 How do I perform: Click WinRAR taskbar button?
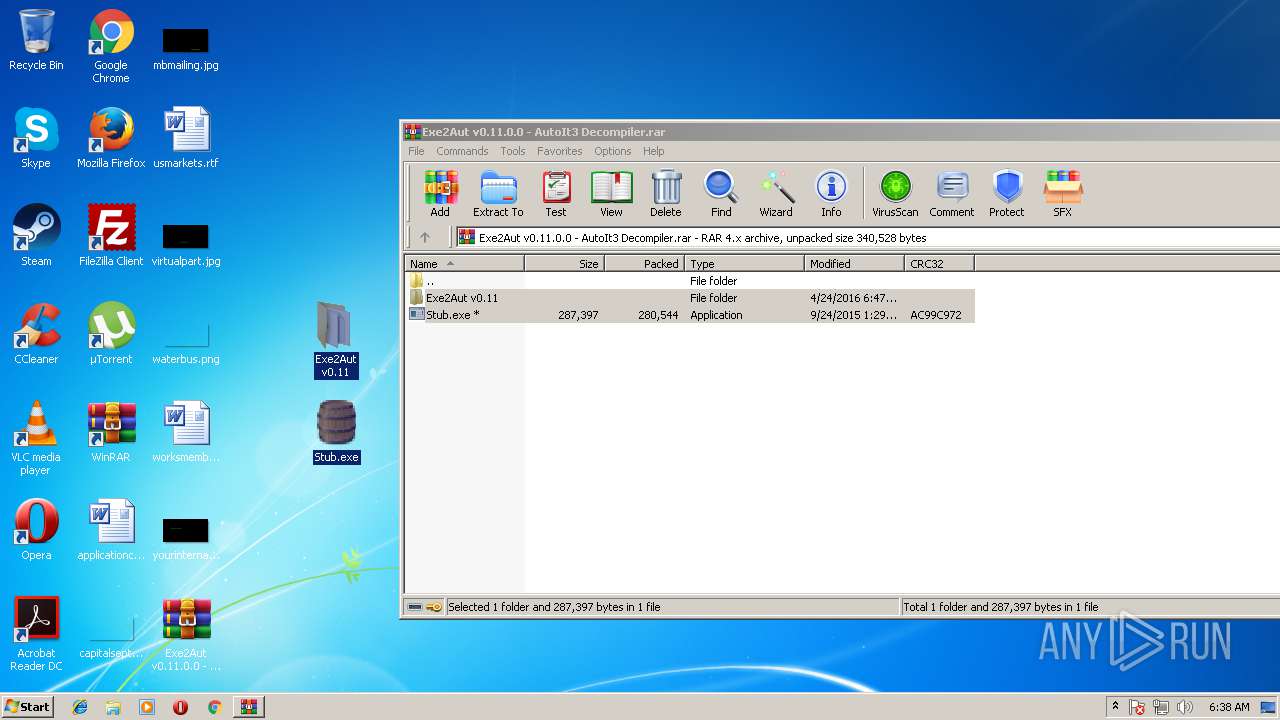pyautogui.click(x=248, y=707)
